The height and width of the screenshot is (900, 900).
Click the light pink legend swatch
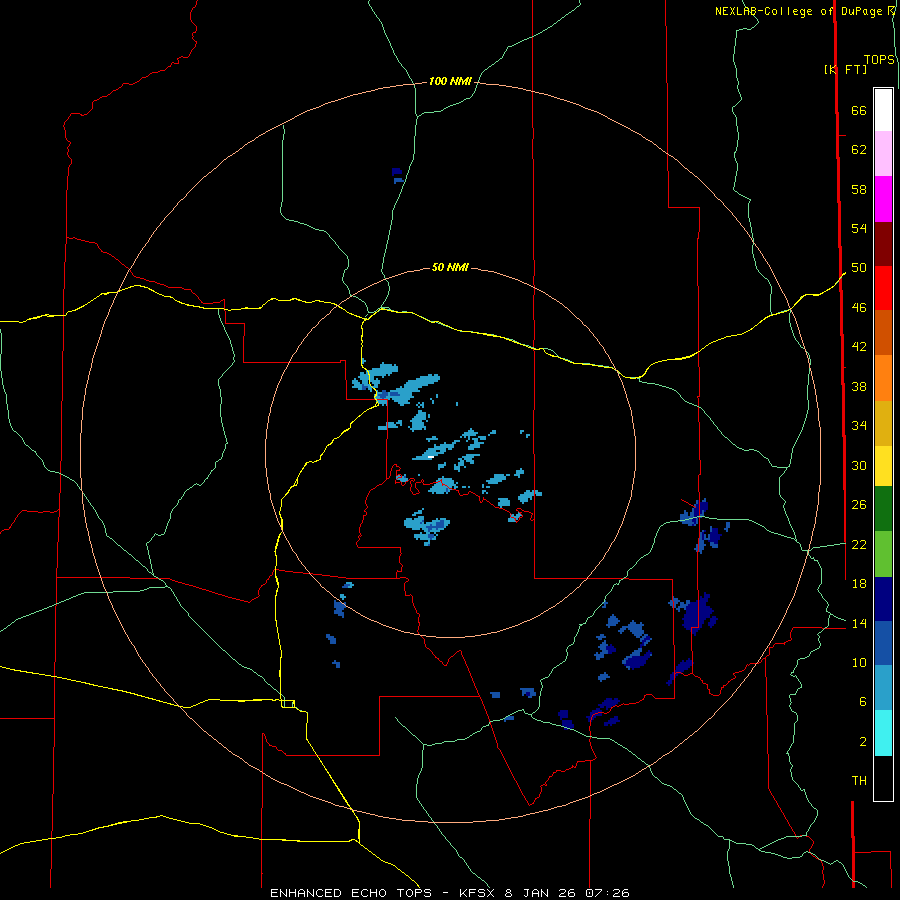point(883,154)
